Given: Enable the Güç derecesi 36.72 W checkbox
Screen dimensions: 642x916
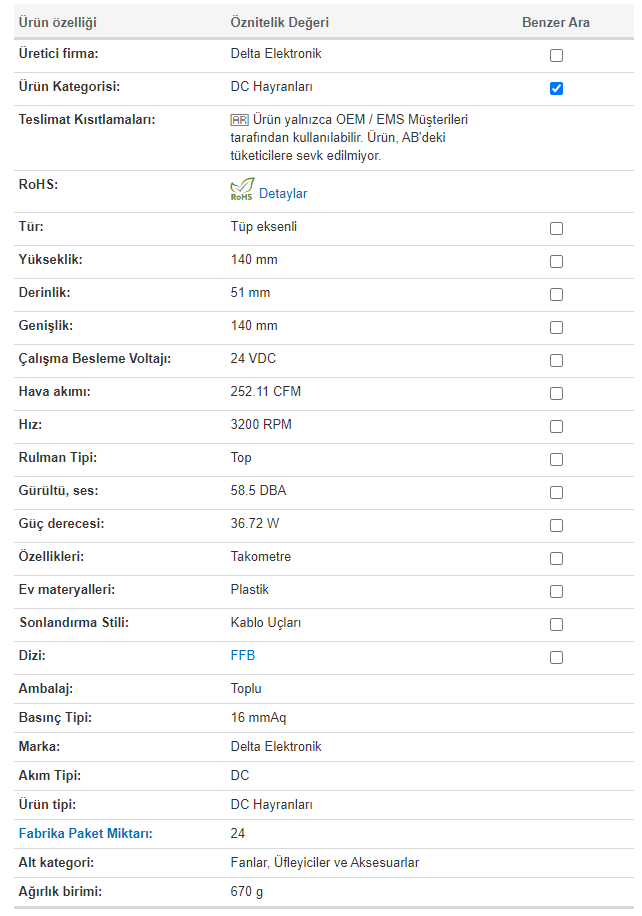Looking at the screenshot, I should [556, 525].
